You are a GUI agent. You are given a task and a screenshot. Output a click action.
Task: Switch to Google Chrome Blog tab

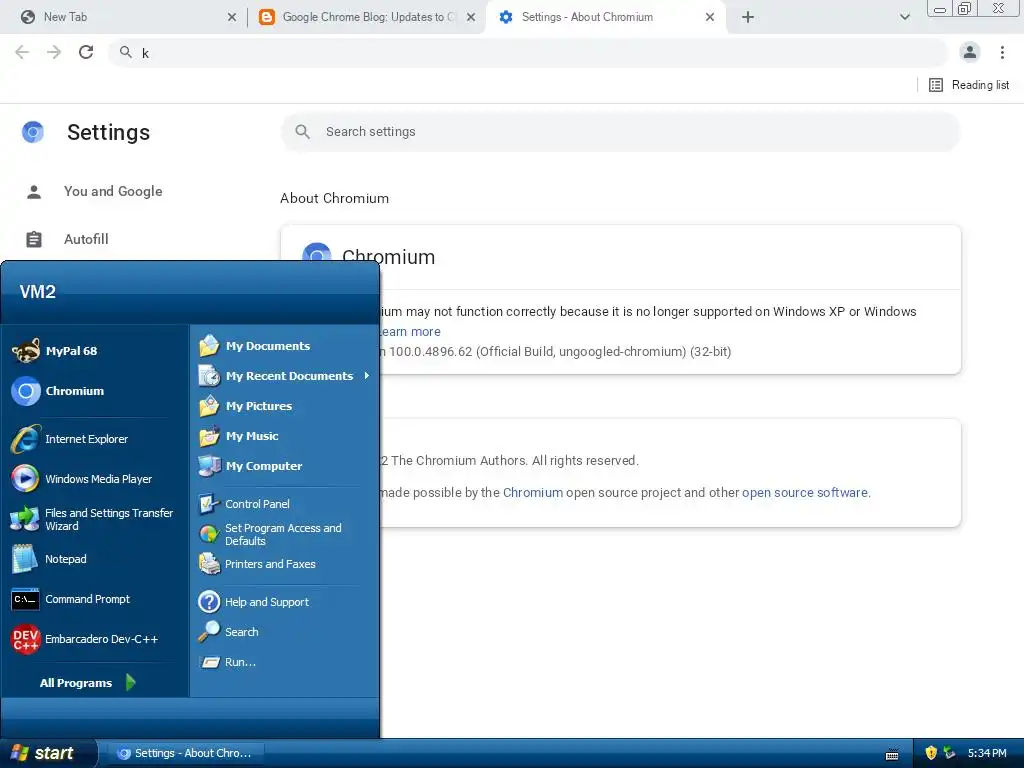(x=366, y=17)
